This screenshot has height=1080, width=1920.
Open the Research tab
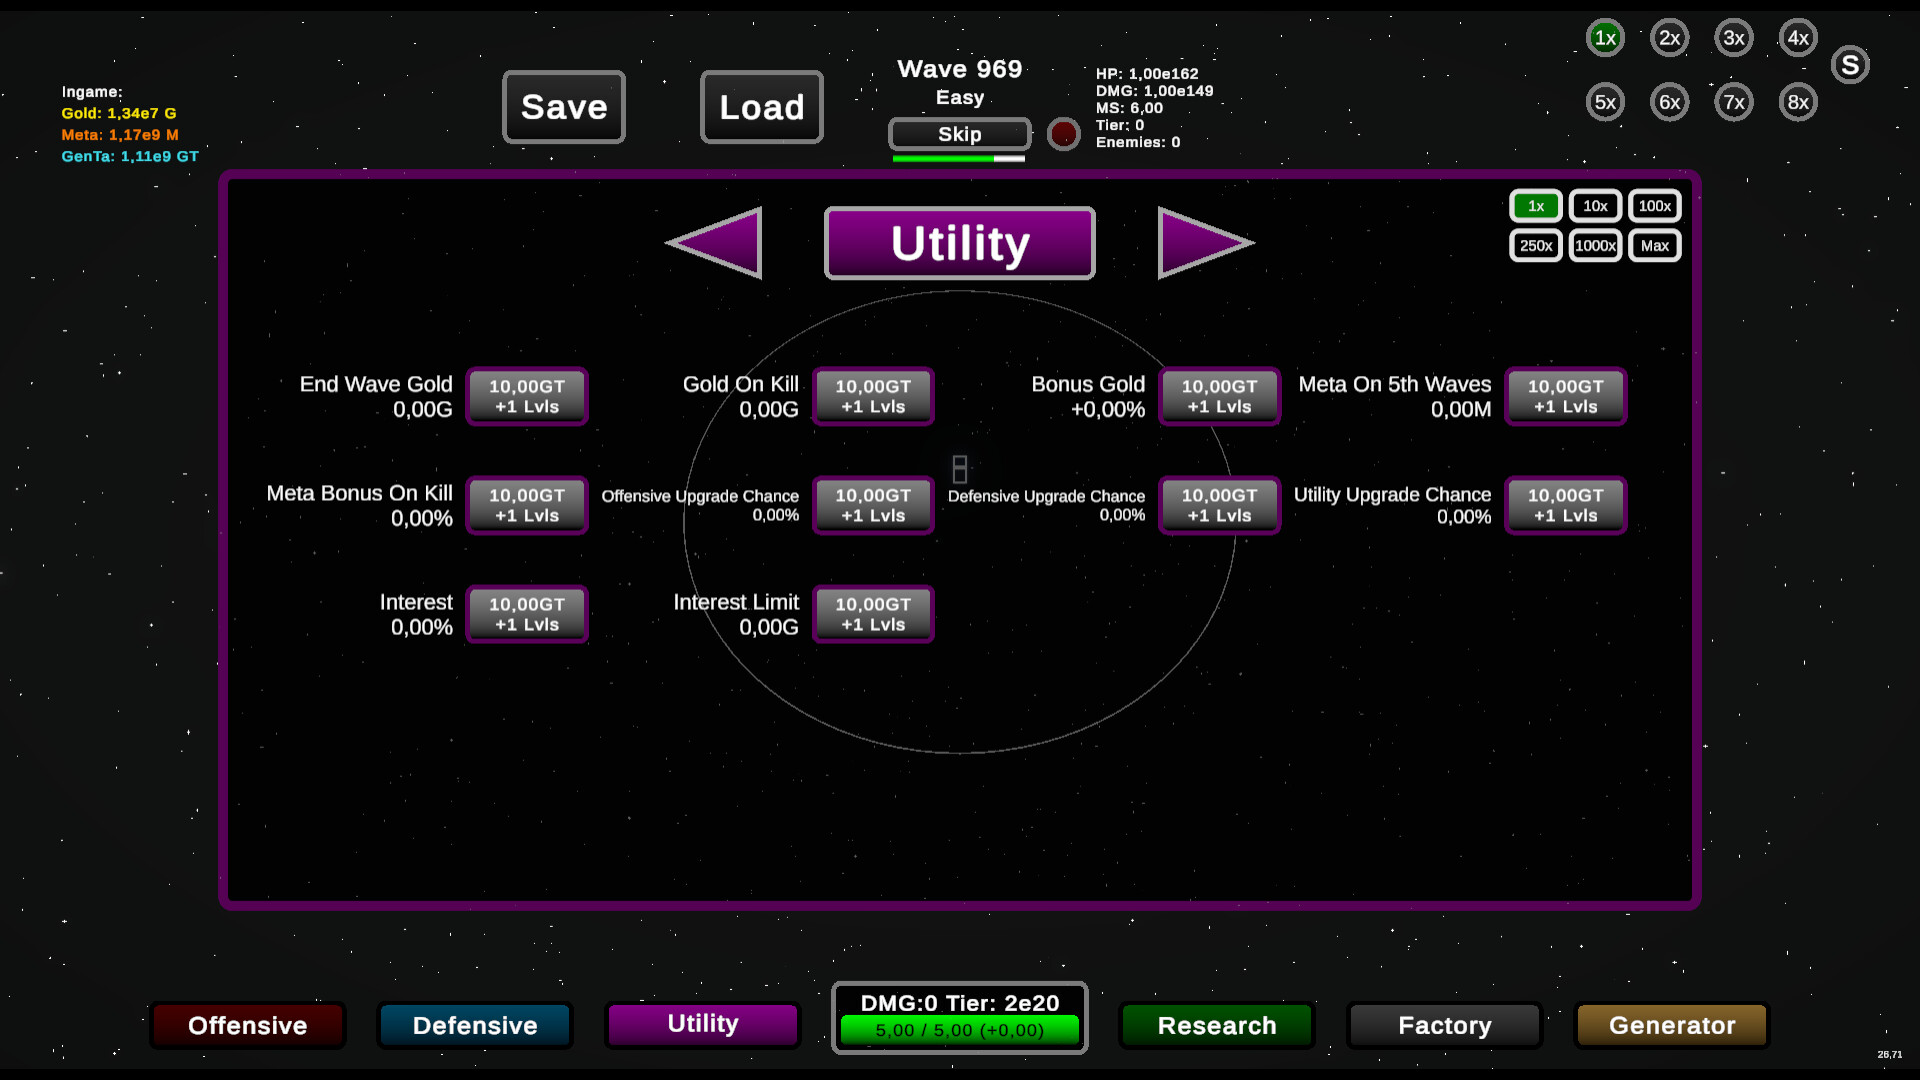point(1216,1025)
